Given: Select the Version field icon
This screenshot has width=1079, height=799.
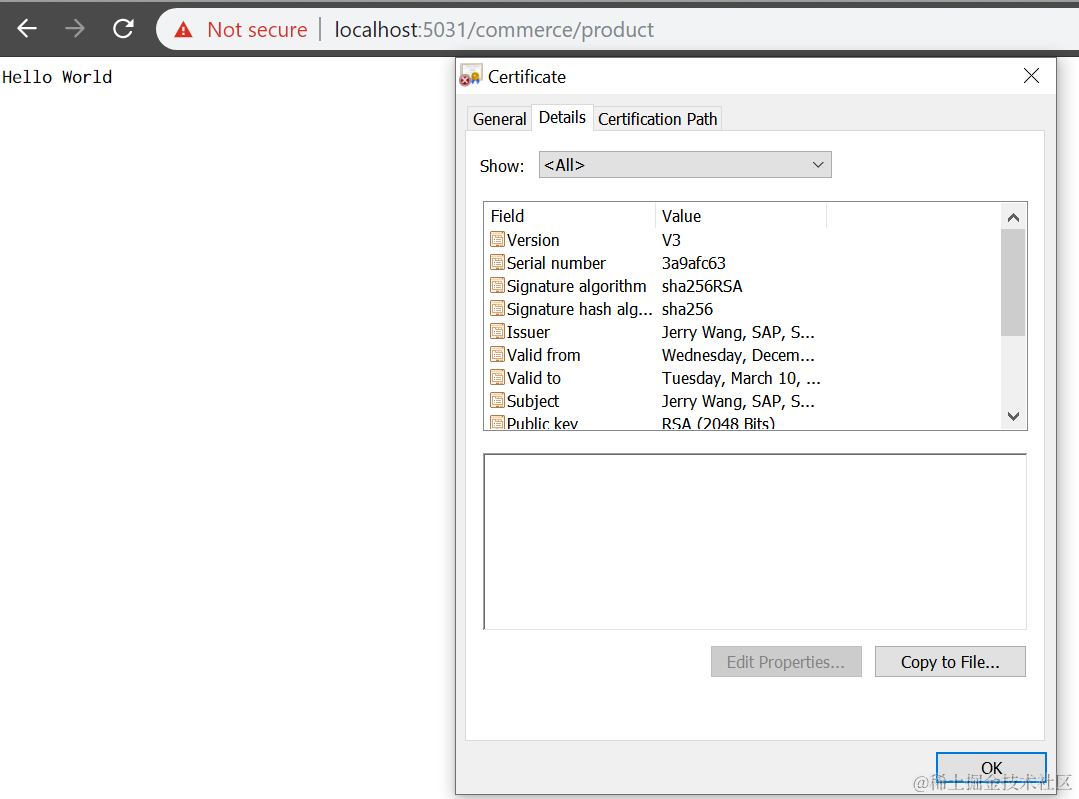Looking at the screenshot, I should tap(497, 239).
